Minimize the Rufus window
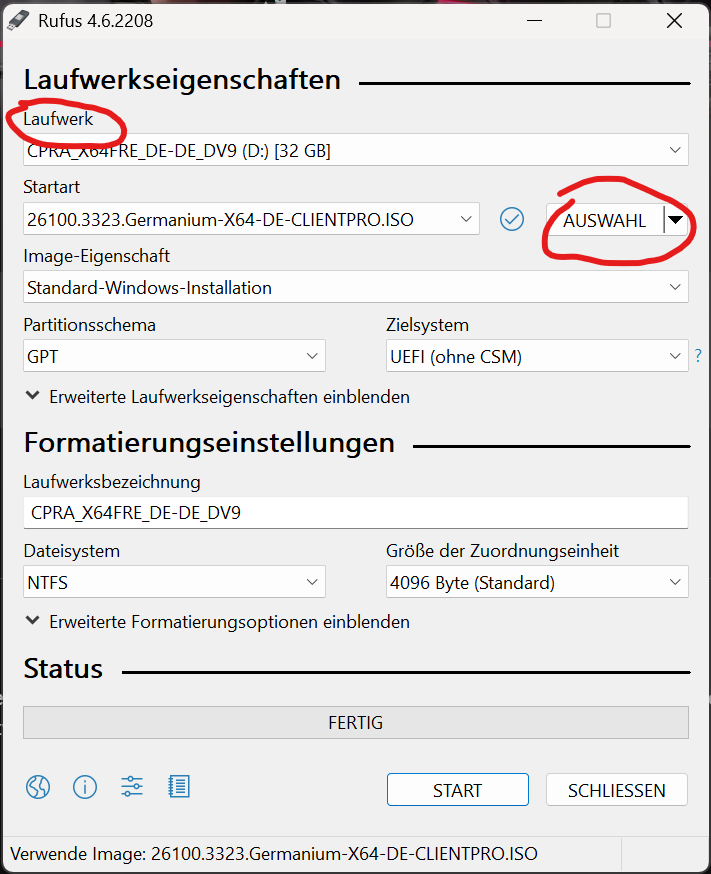This screenshot has width=711, height=874. 534,21
